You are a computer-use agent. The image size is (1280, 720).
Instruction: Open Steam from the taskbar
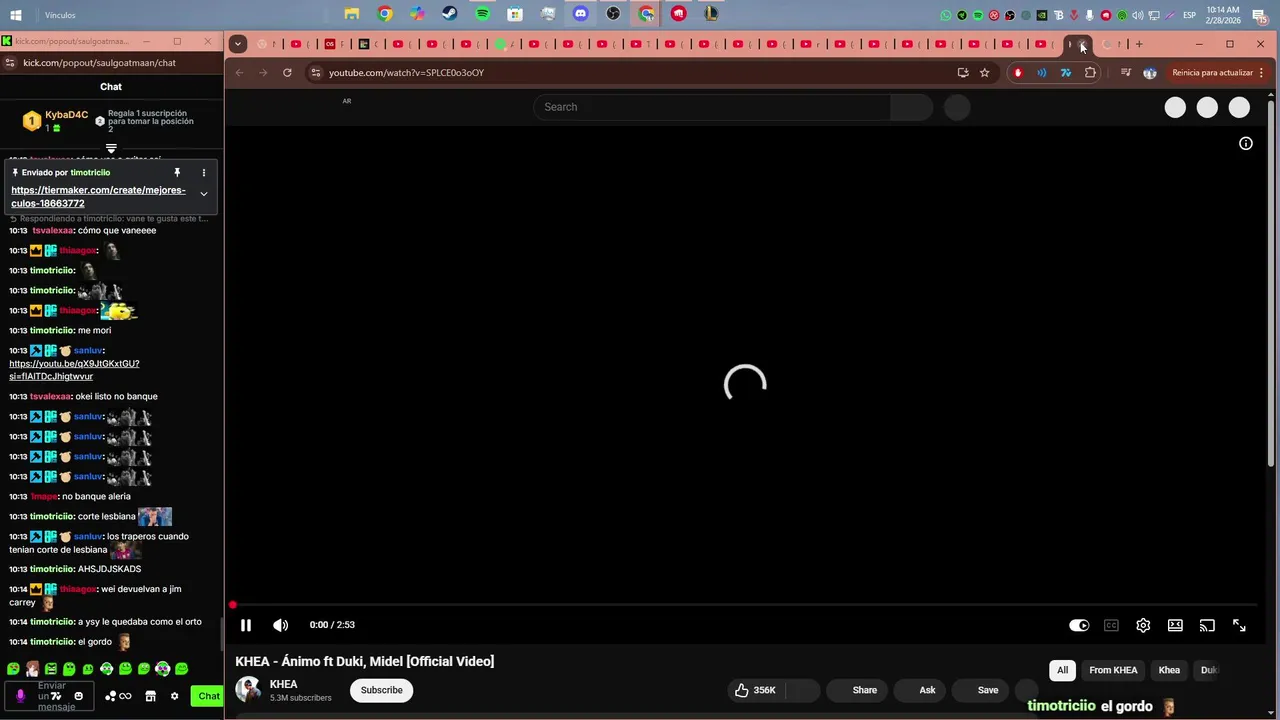(450, 14)
